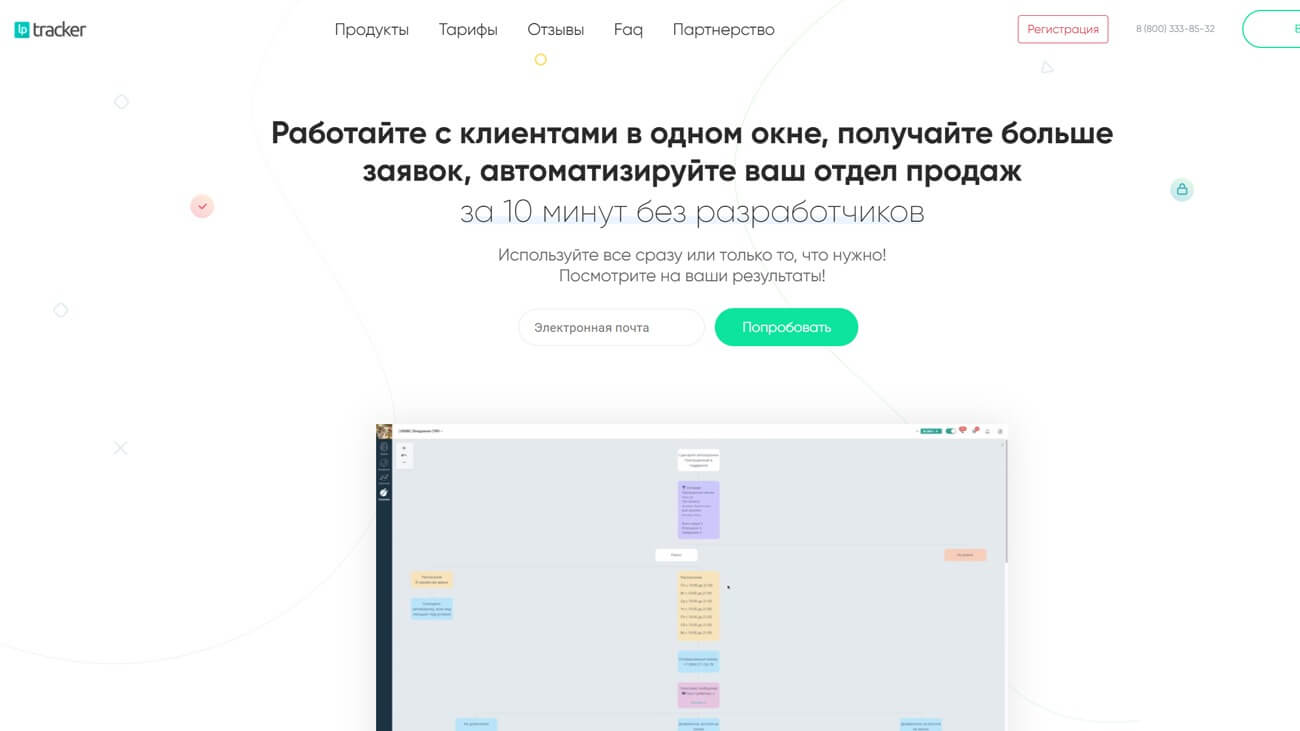Click the zoom-out minus icon on scenario canvas
Viewport: 1300px width, 731px height.
point(404,464)
